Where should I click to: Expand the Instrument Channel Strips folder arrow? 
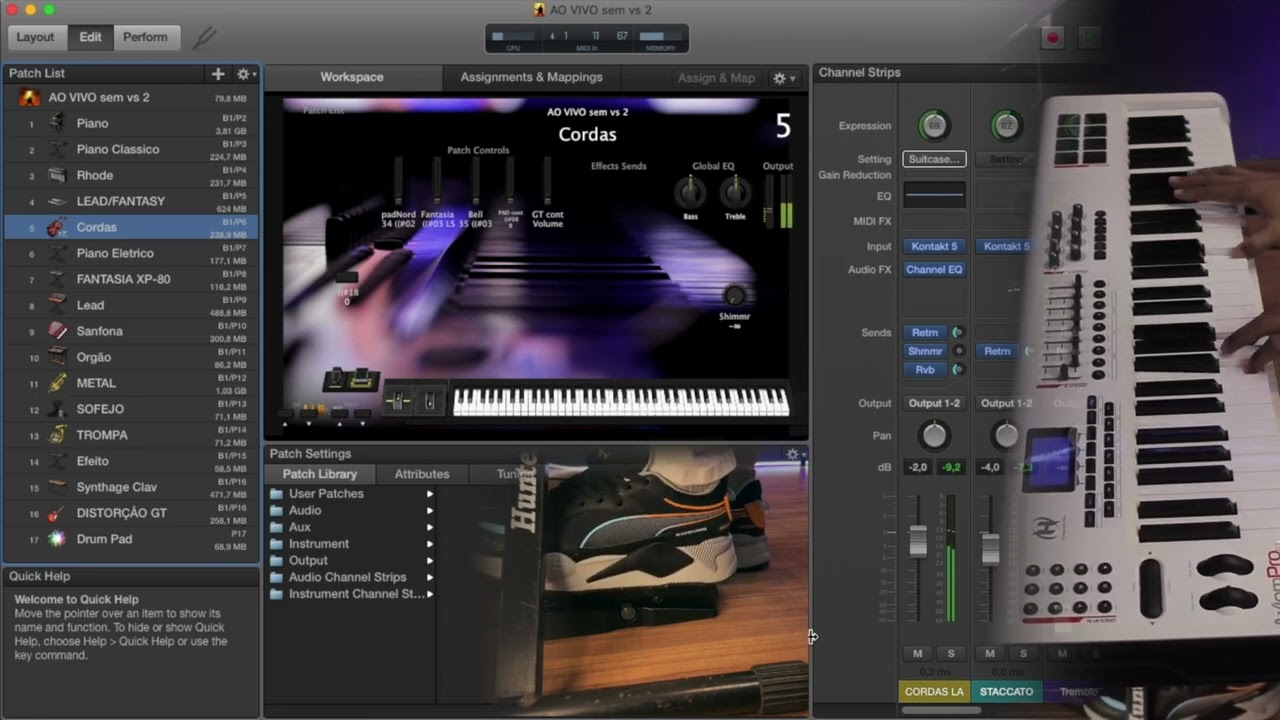point(430,594)
